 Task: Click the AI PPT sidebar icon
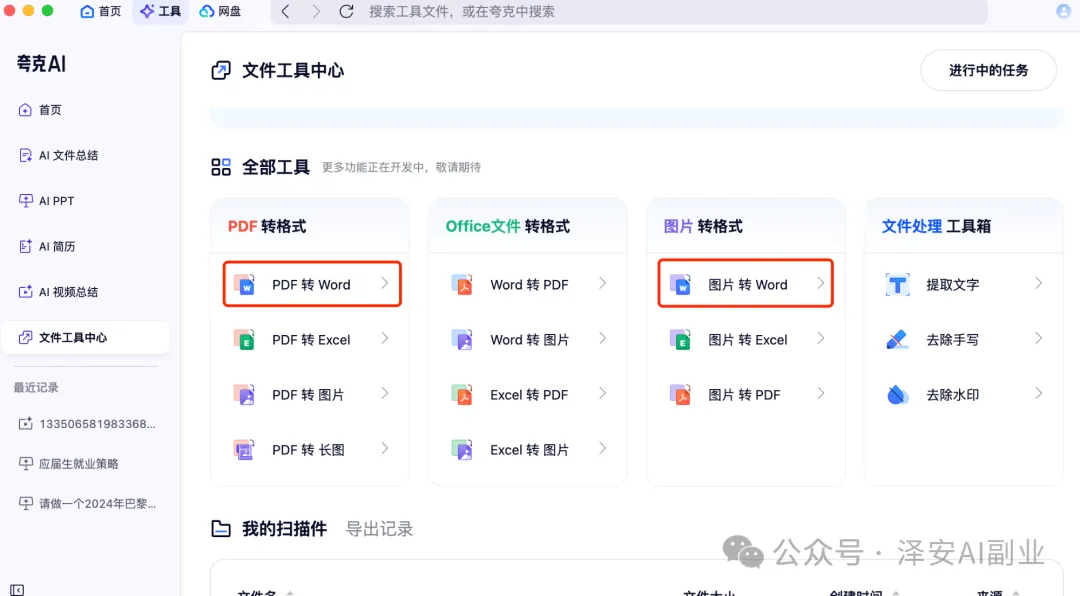pyautogui.click(x=25, y=201)
